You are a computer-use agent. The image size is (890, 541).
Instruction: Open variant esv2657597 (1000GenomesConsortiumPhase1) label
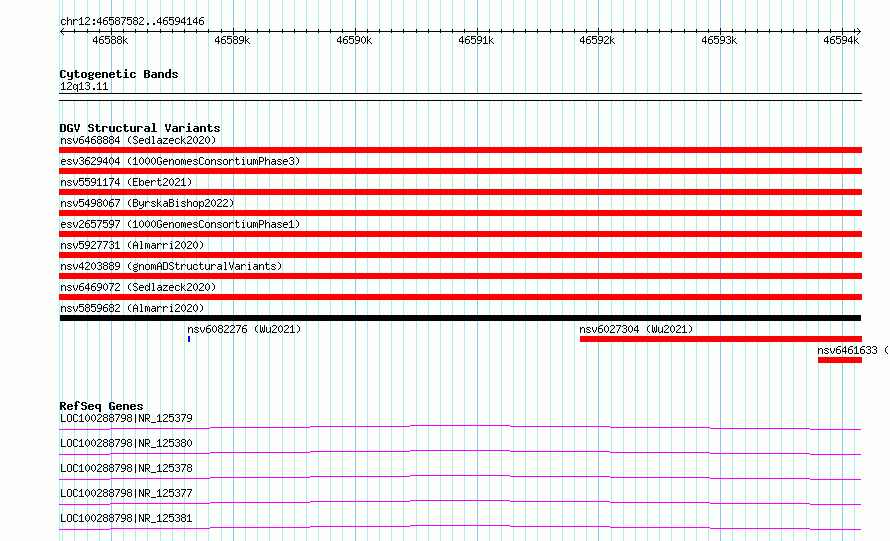(180, 224)
